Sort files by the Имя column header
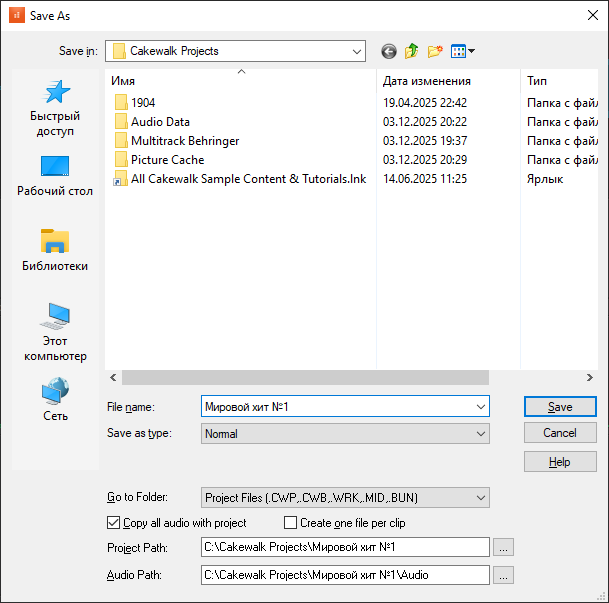Viewport: 609px width, 603px height. click(240, 81)
